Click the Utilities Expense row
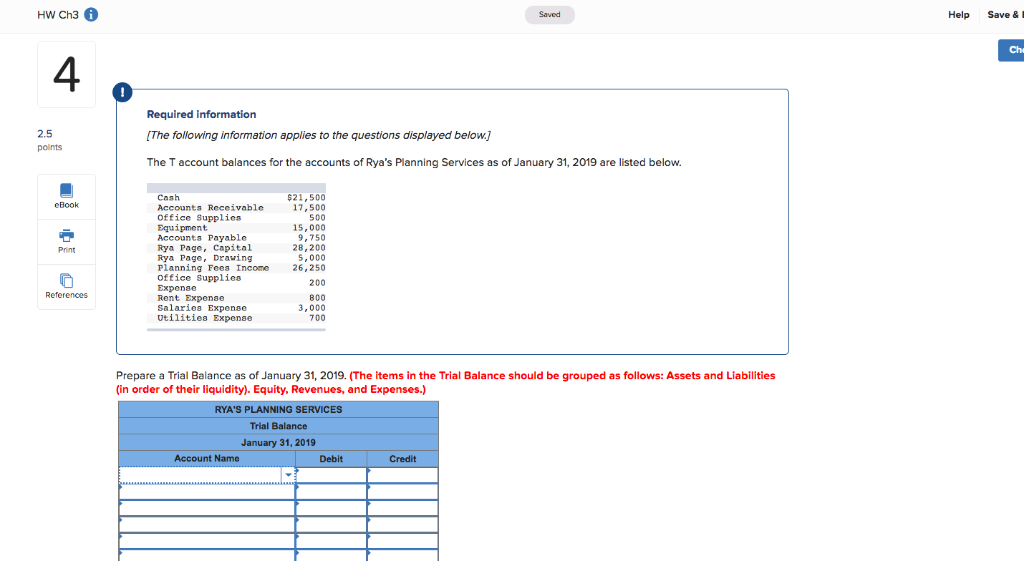 point(236,318)
